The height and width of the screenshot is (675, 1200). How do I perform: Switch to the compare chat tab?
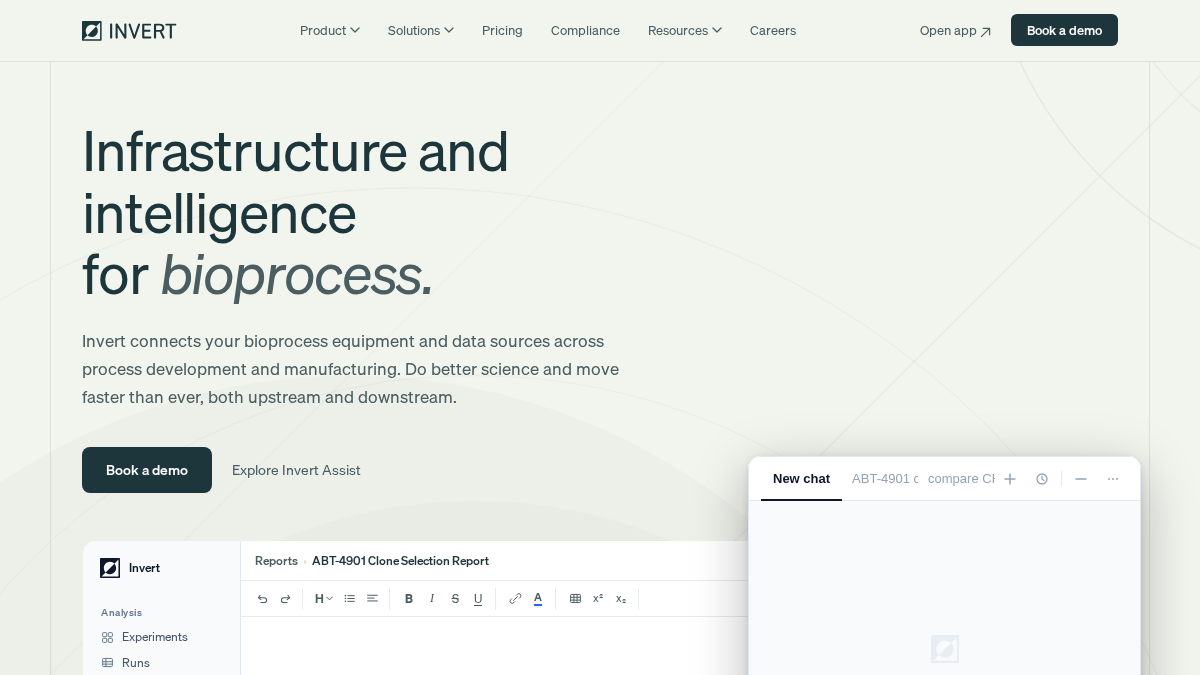coord(961,479)
